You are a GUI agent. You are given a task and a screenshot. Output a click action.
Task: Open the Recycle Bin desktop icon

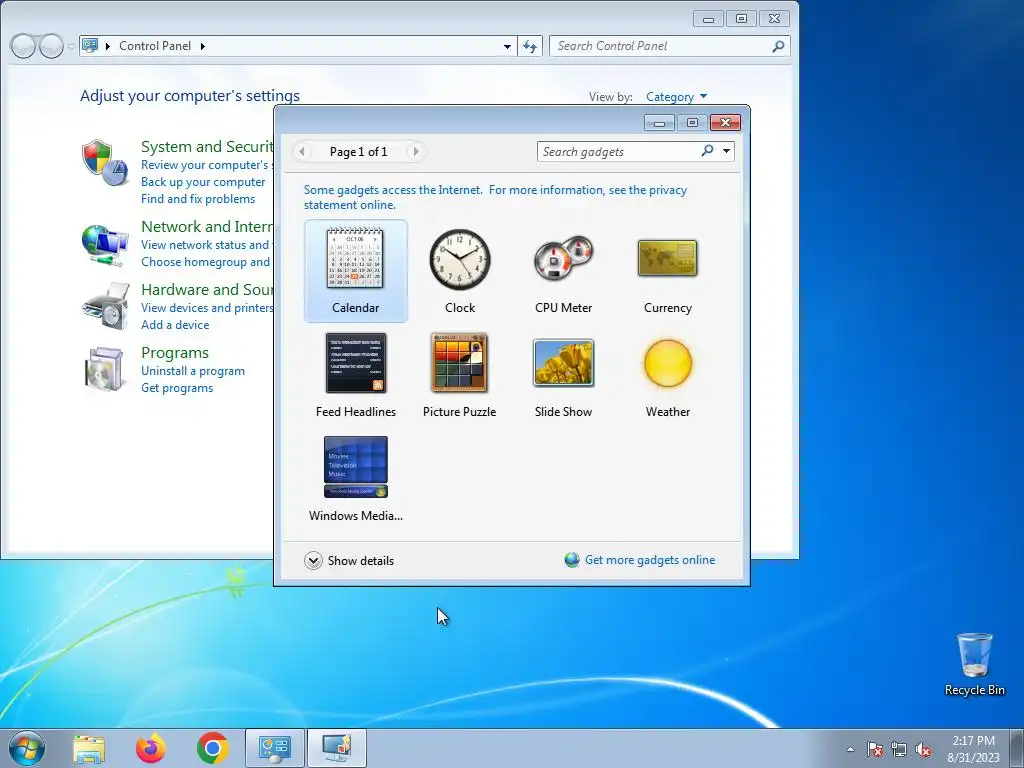point(974,664)
